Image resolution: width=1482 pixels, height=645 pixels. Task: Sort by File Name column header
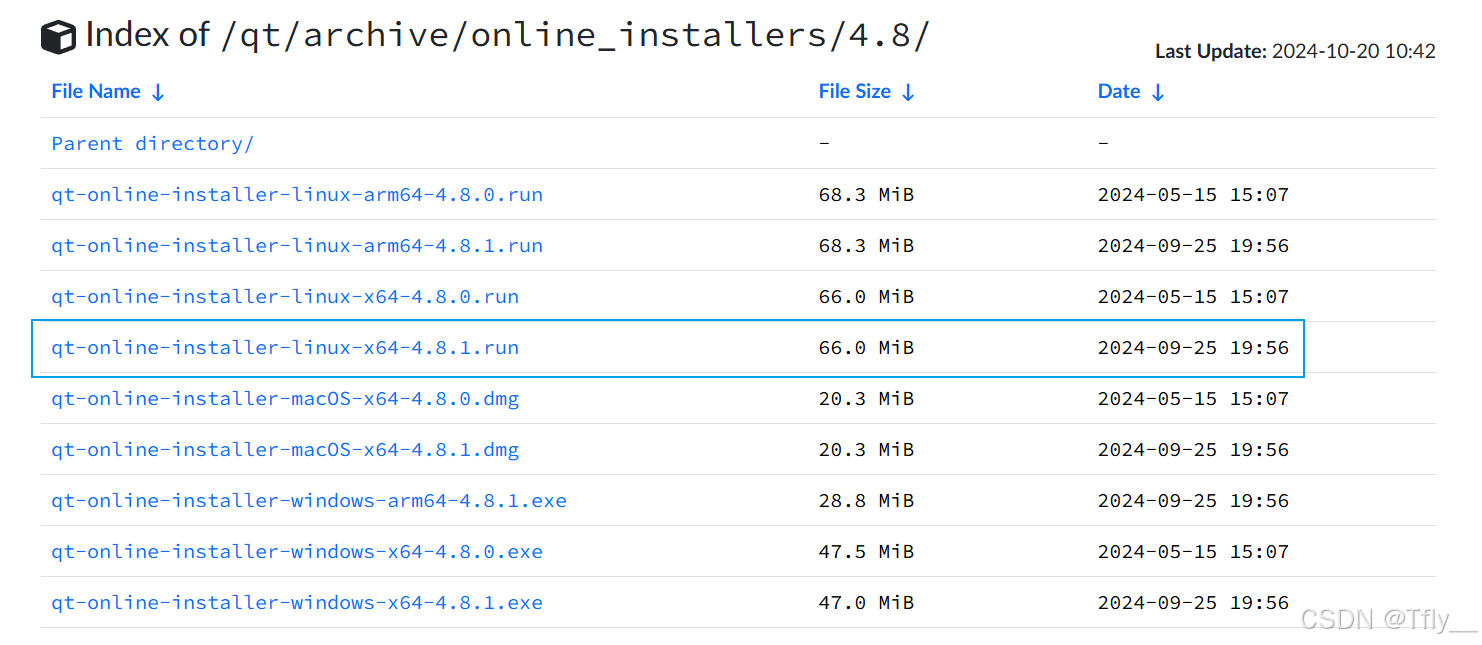96,92
